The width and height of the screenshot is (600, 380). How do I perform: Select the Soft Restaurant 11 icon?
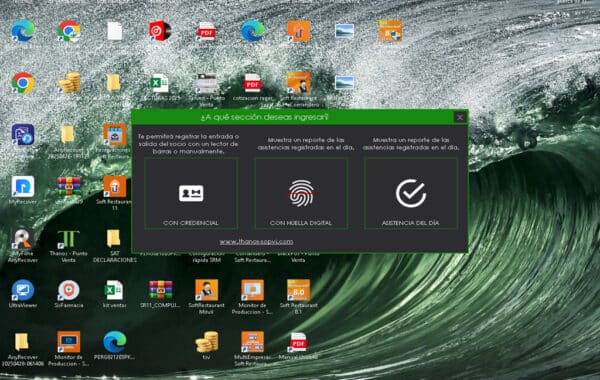[x=114, y=193]
